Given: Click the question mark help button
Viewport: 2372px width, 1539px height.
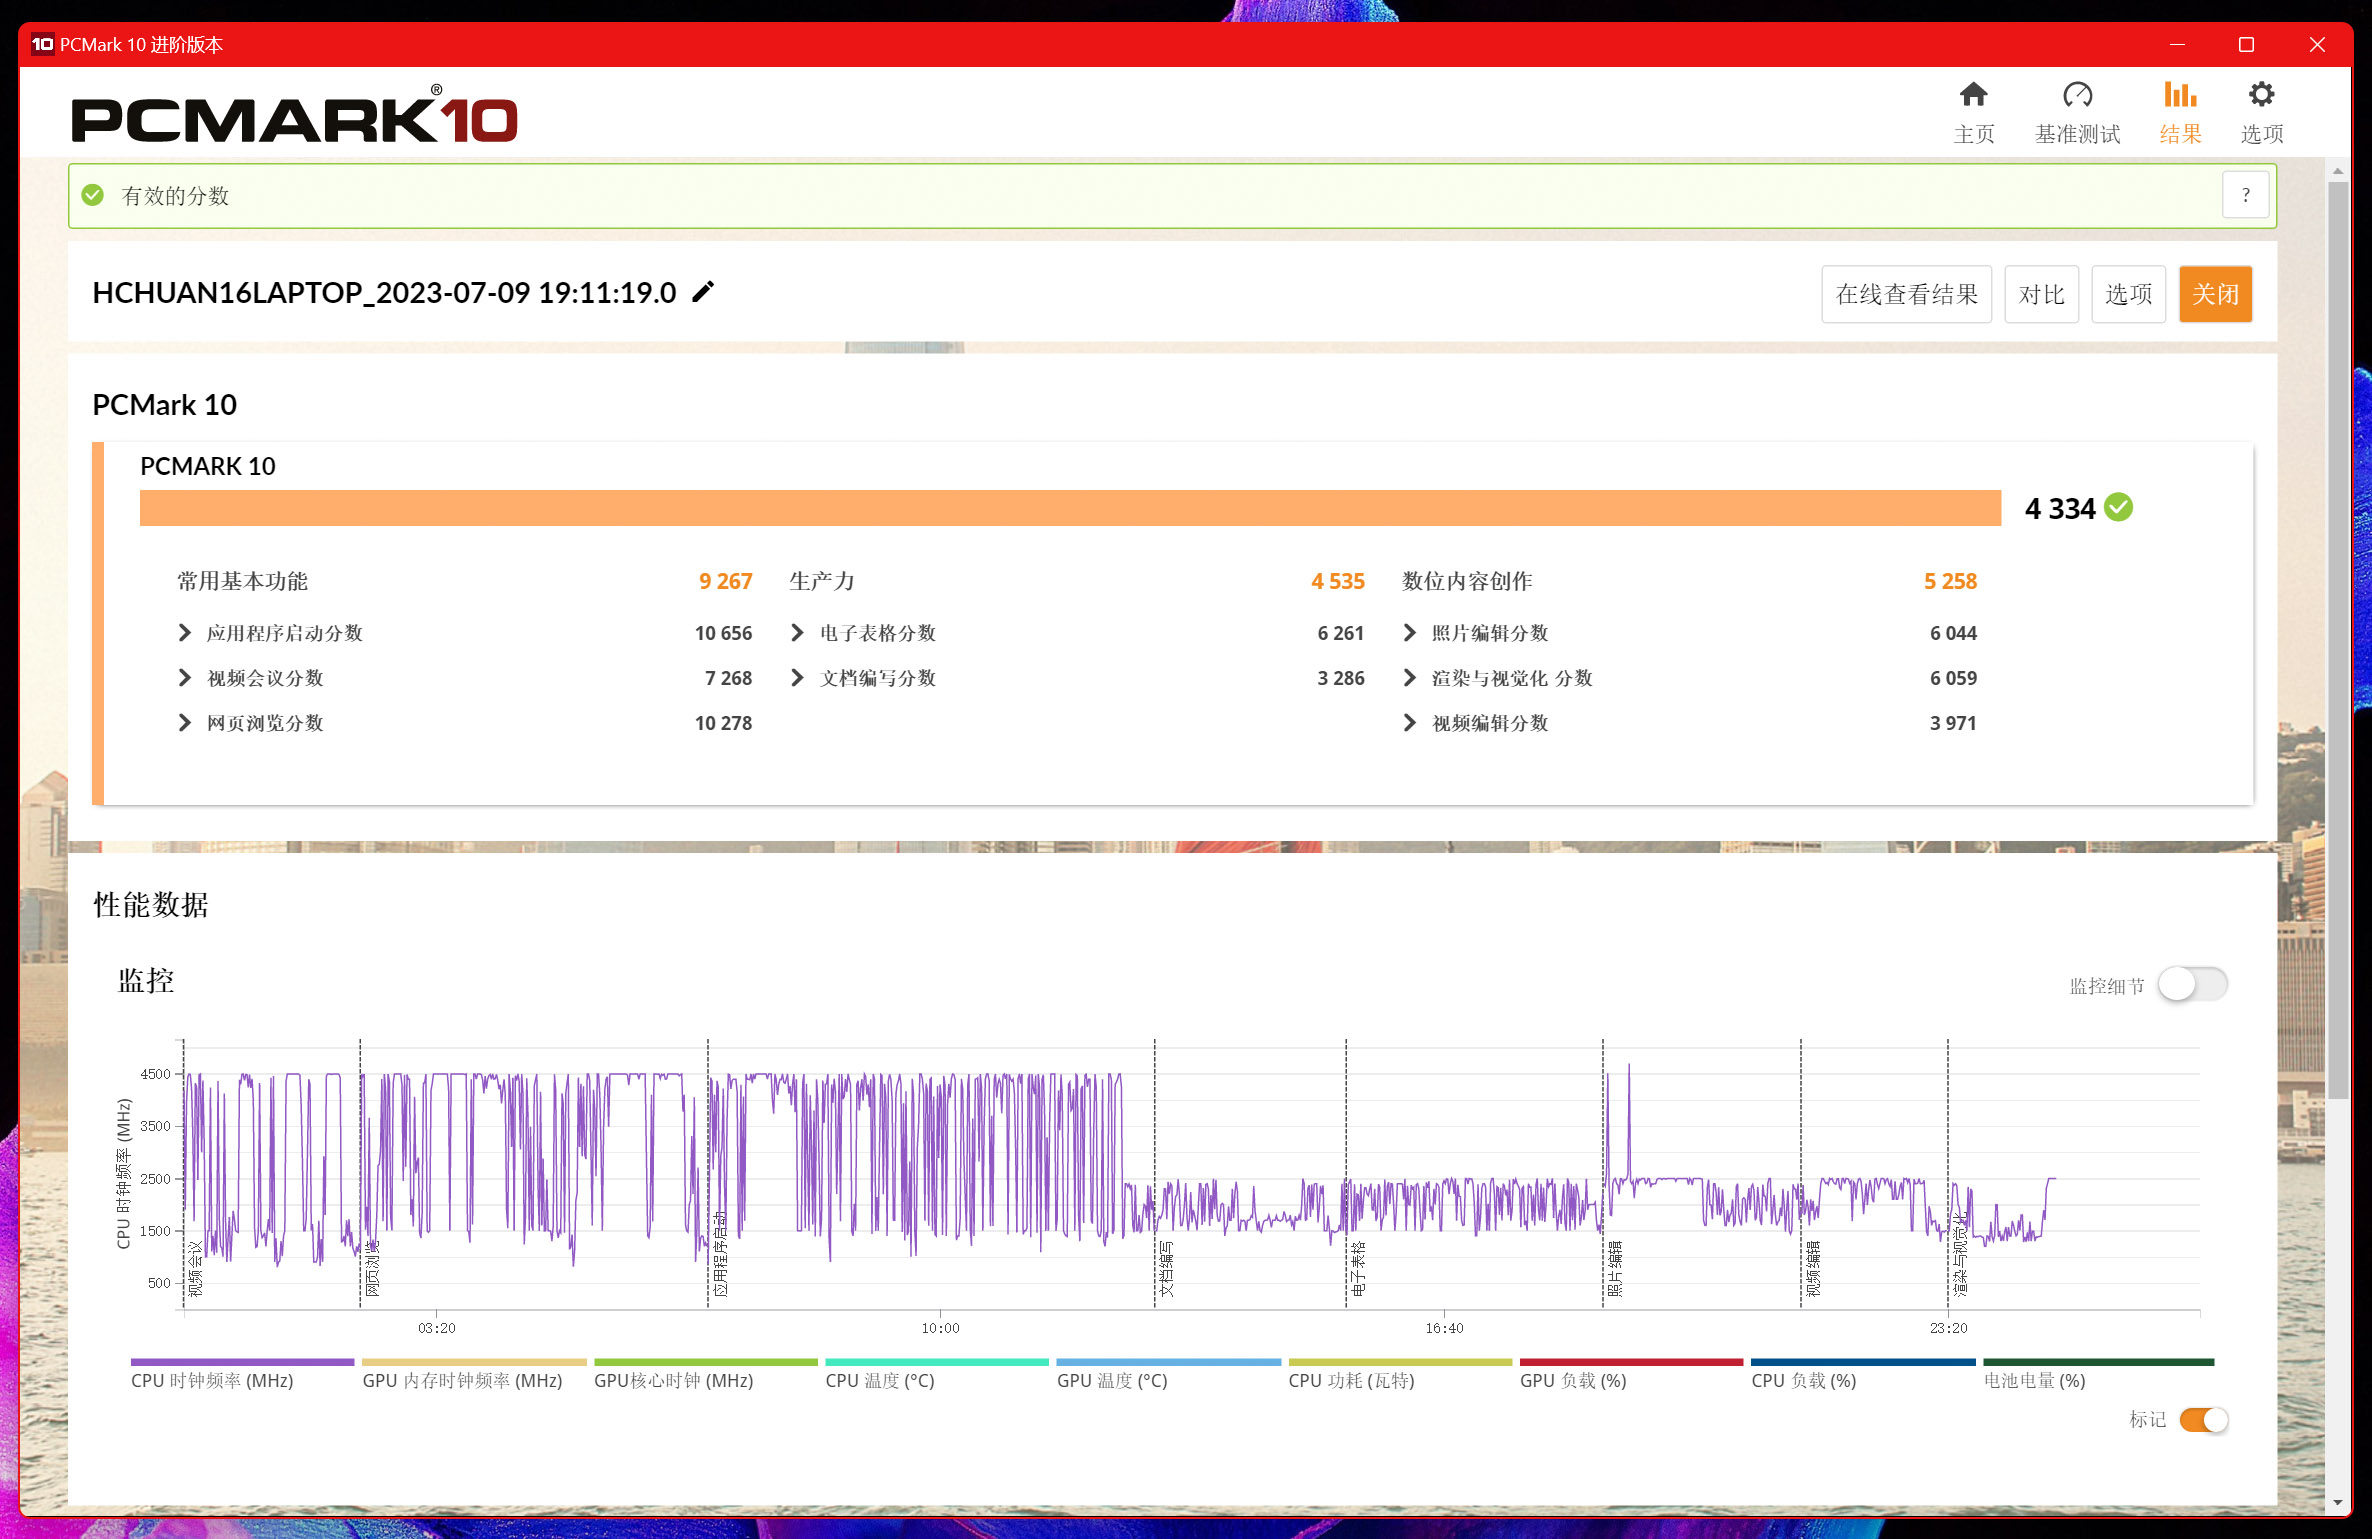Looking at the screenshot, I should (x=2245, y=195).
